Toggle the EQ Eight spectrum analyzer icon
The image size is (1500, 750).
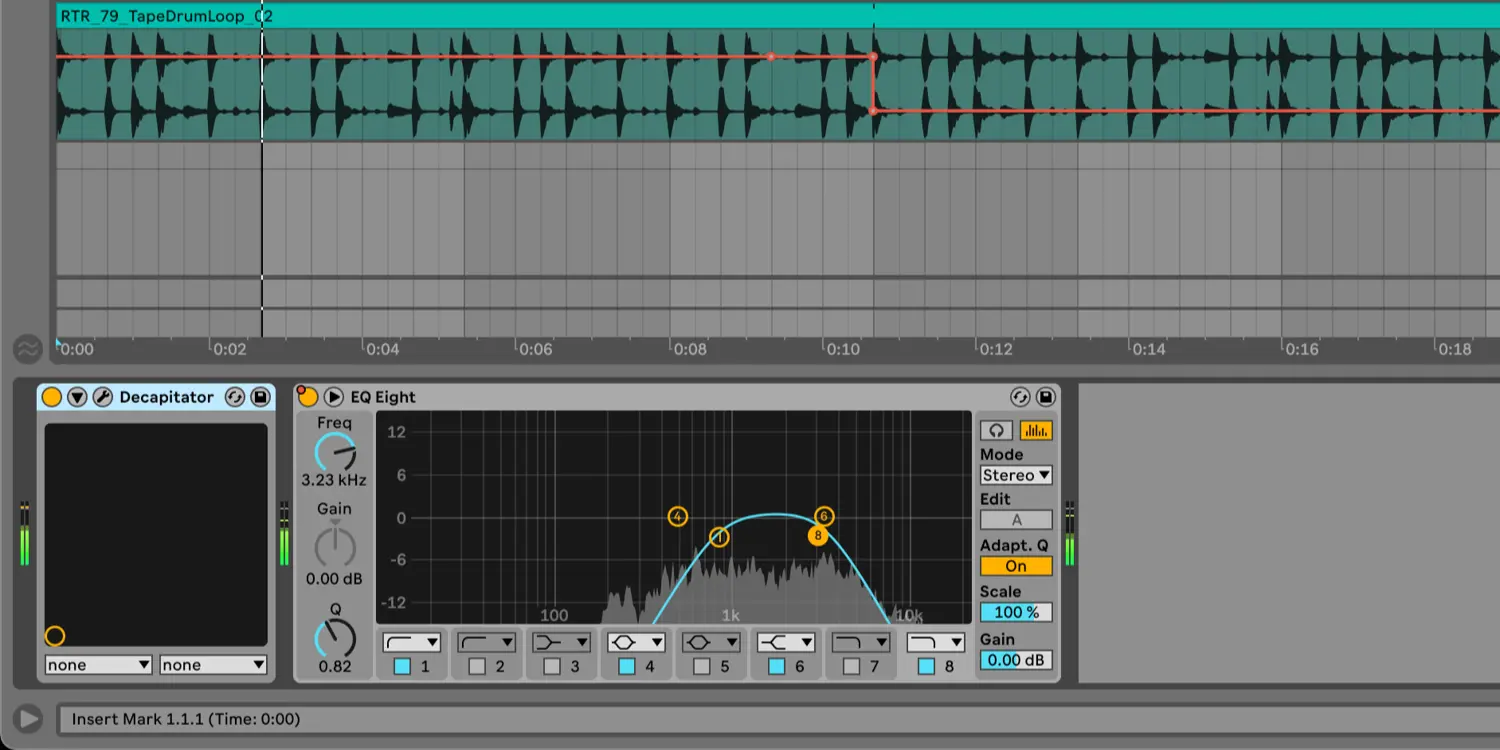tap(1036, 431)
